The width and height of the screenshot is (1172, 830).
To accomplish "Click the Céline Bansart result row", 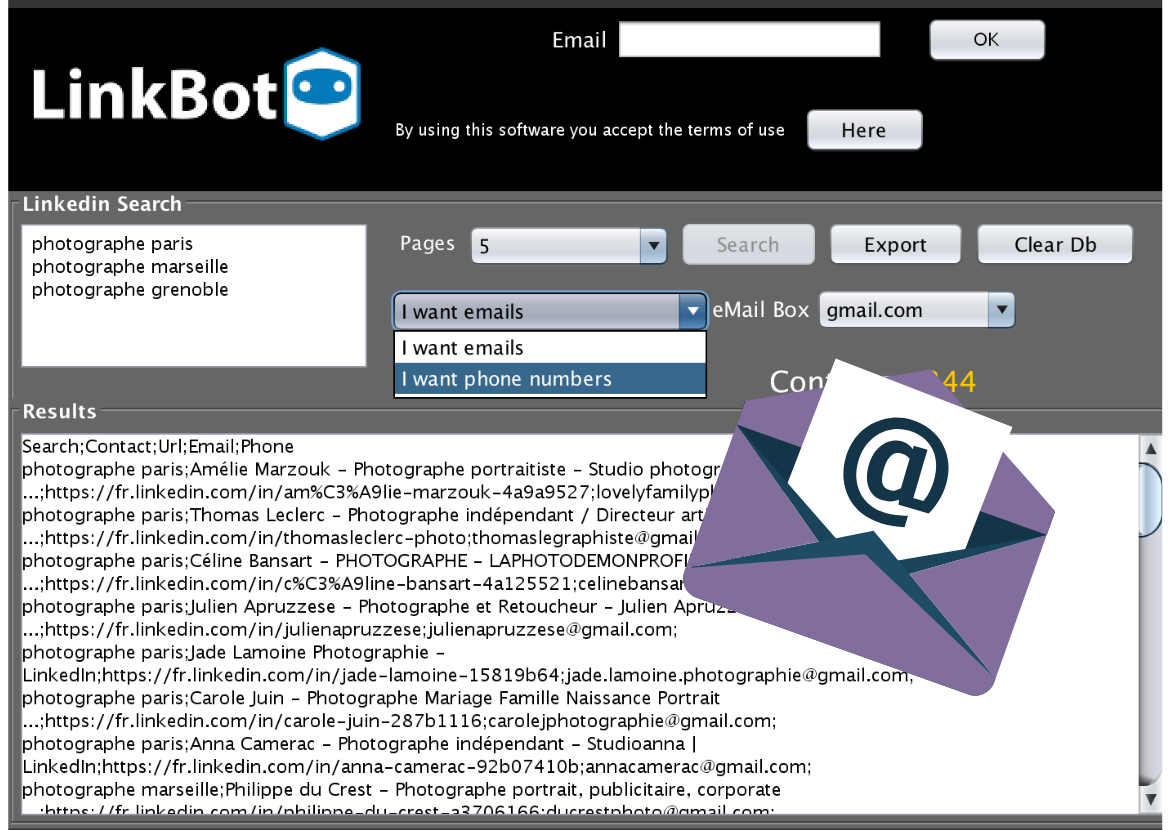I will 355,561.
